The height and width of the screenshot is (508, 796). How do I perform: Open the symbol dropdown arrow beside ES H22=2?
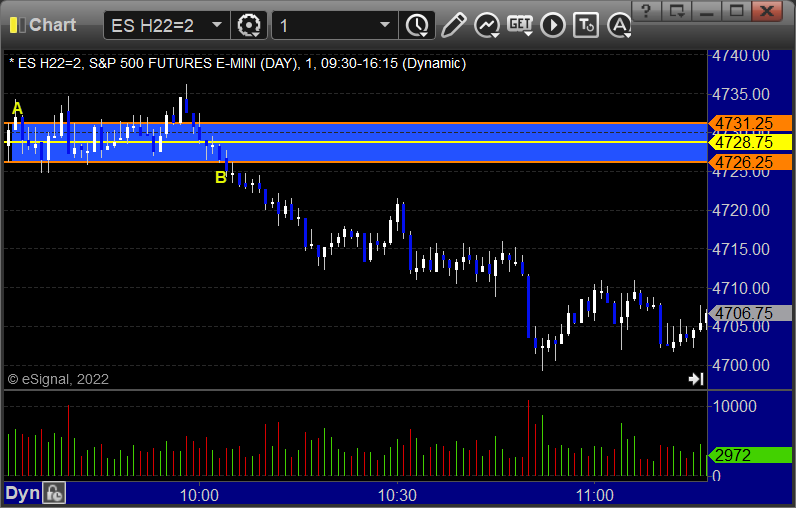point(217,25)
